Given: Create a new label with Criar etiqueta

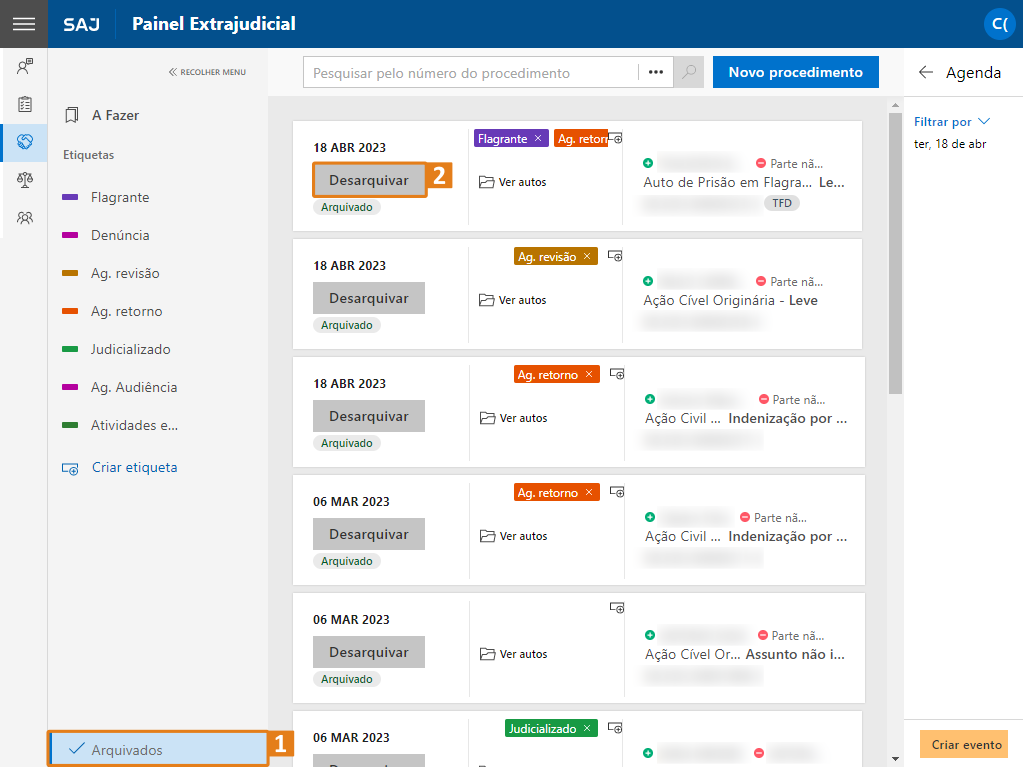Looking at the screenshot, I should pyautogui.click(x=120, y=468).
